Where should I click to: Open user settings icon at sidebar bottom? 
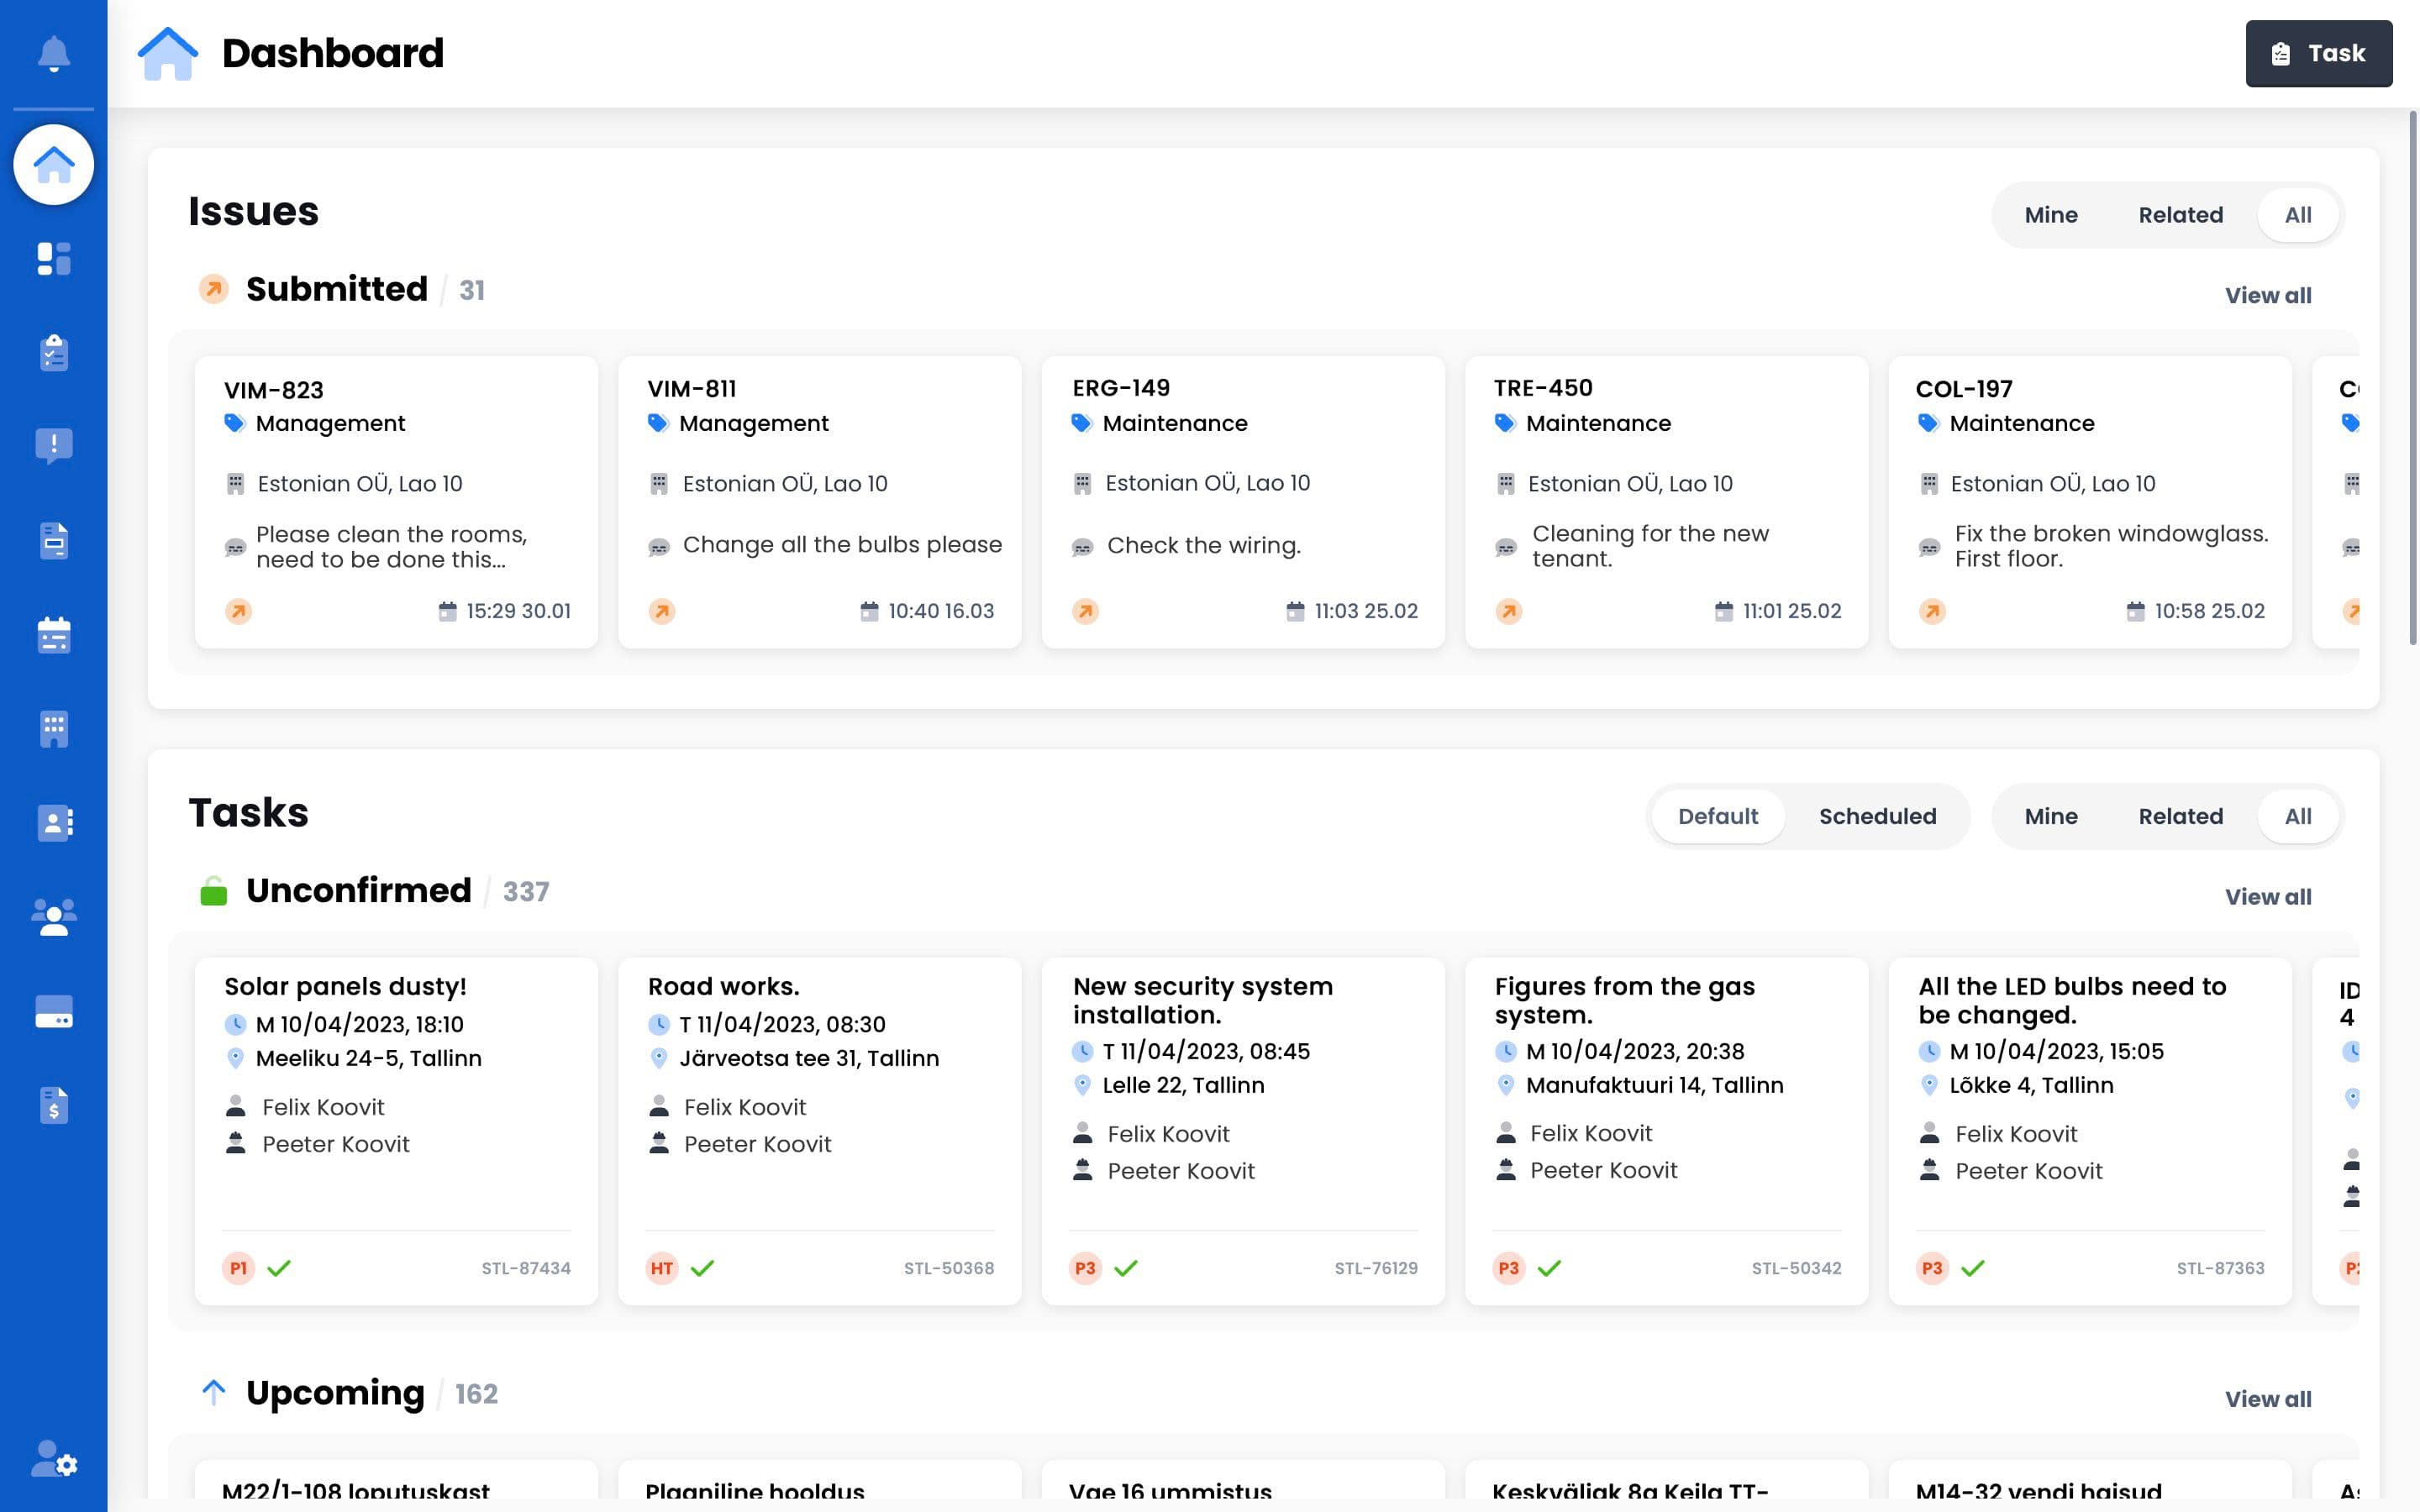[54, 1459]
